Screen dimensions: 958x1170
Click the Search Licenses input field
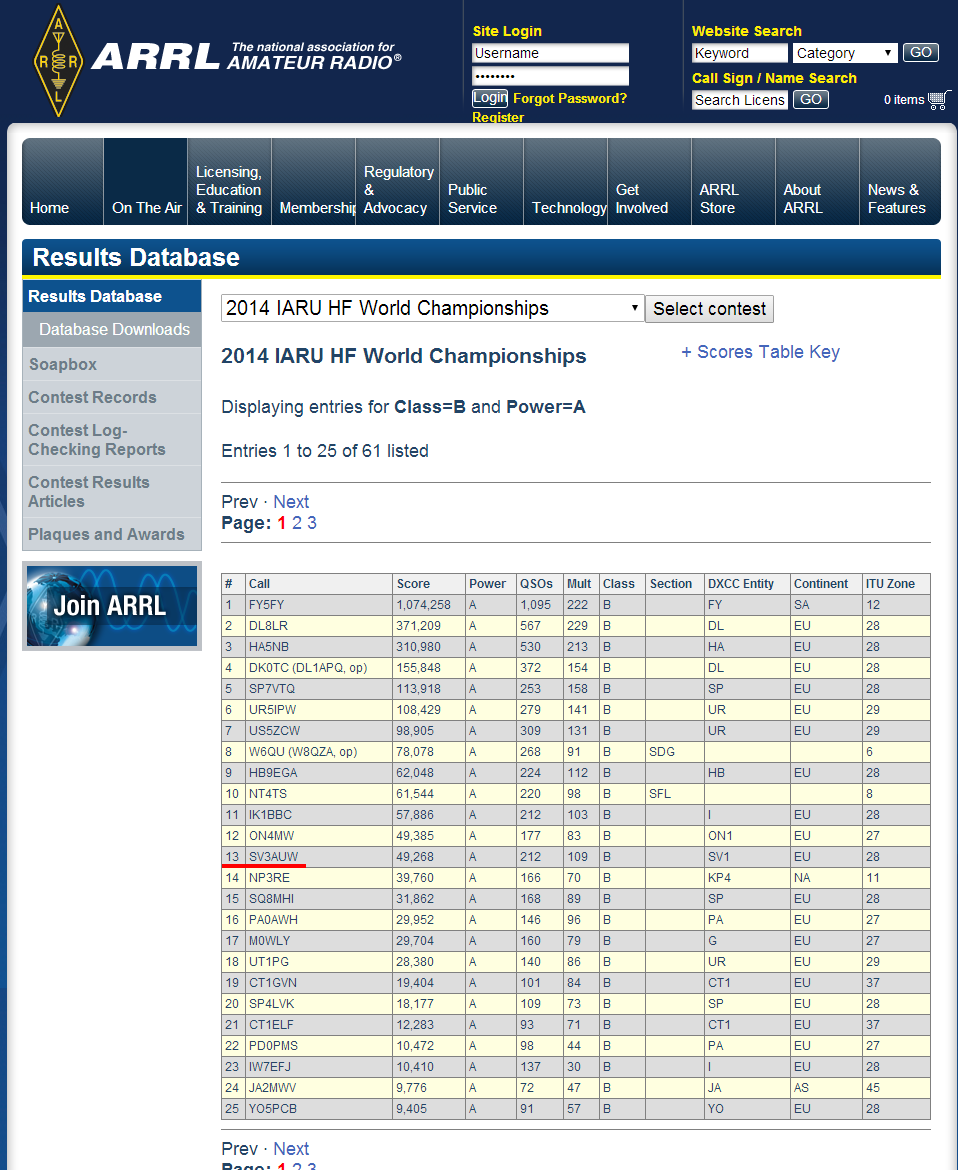739,100
